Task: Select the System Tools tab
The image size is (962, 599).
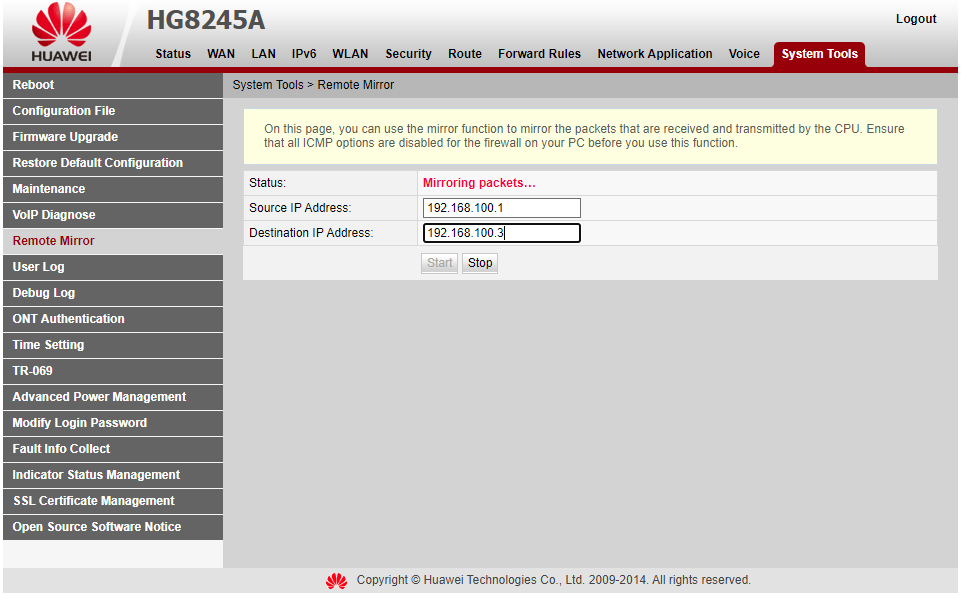Action: [x=820, y=54]
